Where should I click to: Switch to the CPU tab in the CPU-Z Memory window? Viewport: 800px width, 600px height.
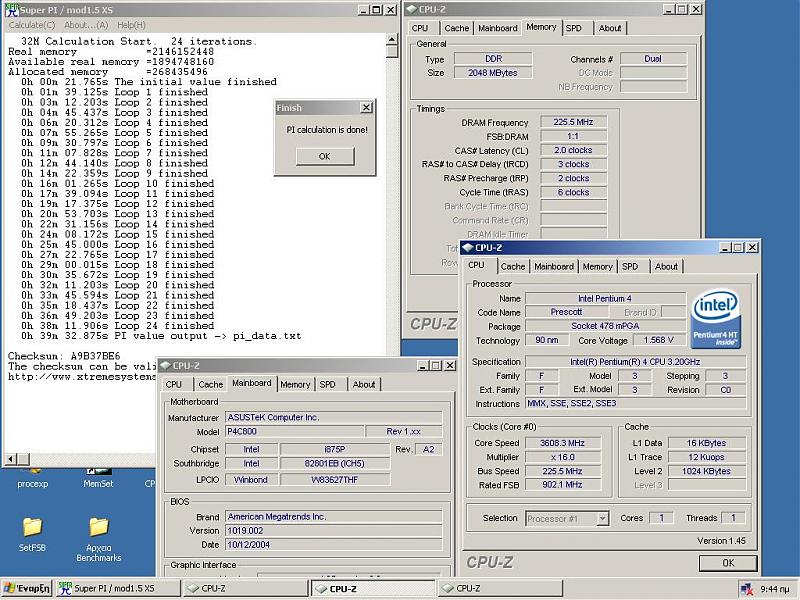tap(420, 28)
